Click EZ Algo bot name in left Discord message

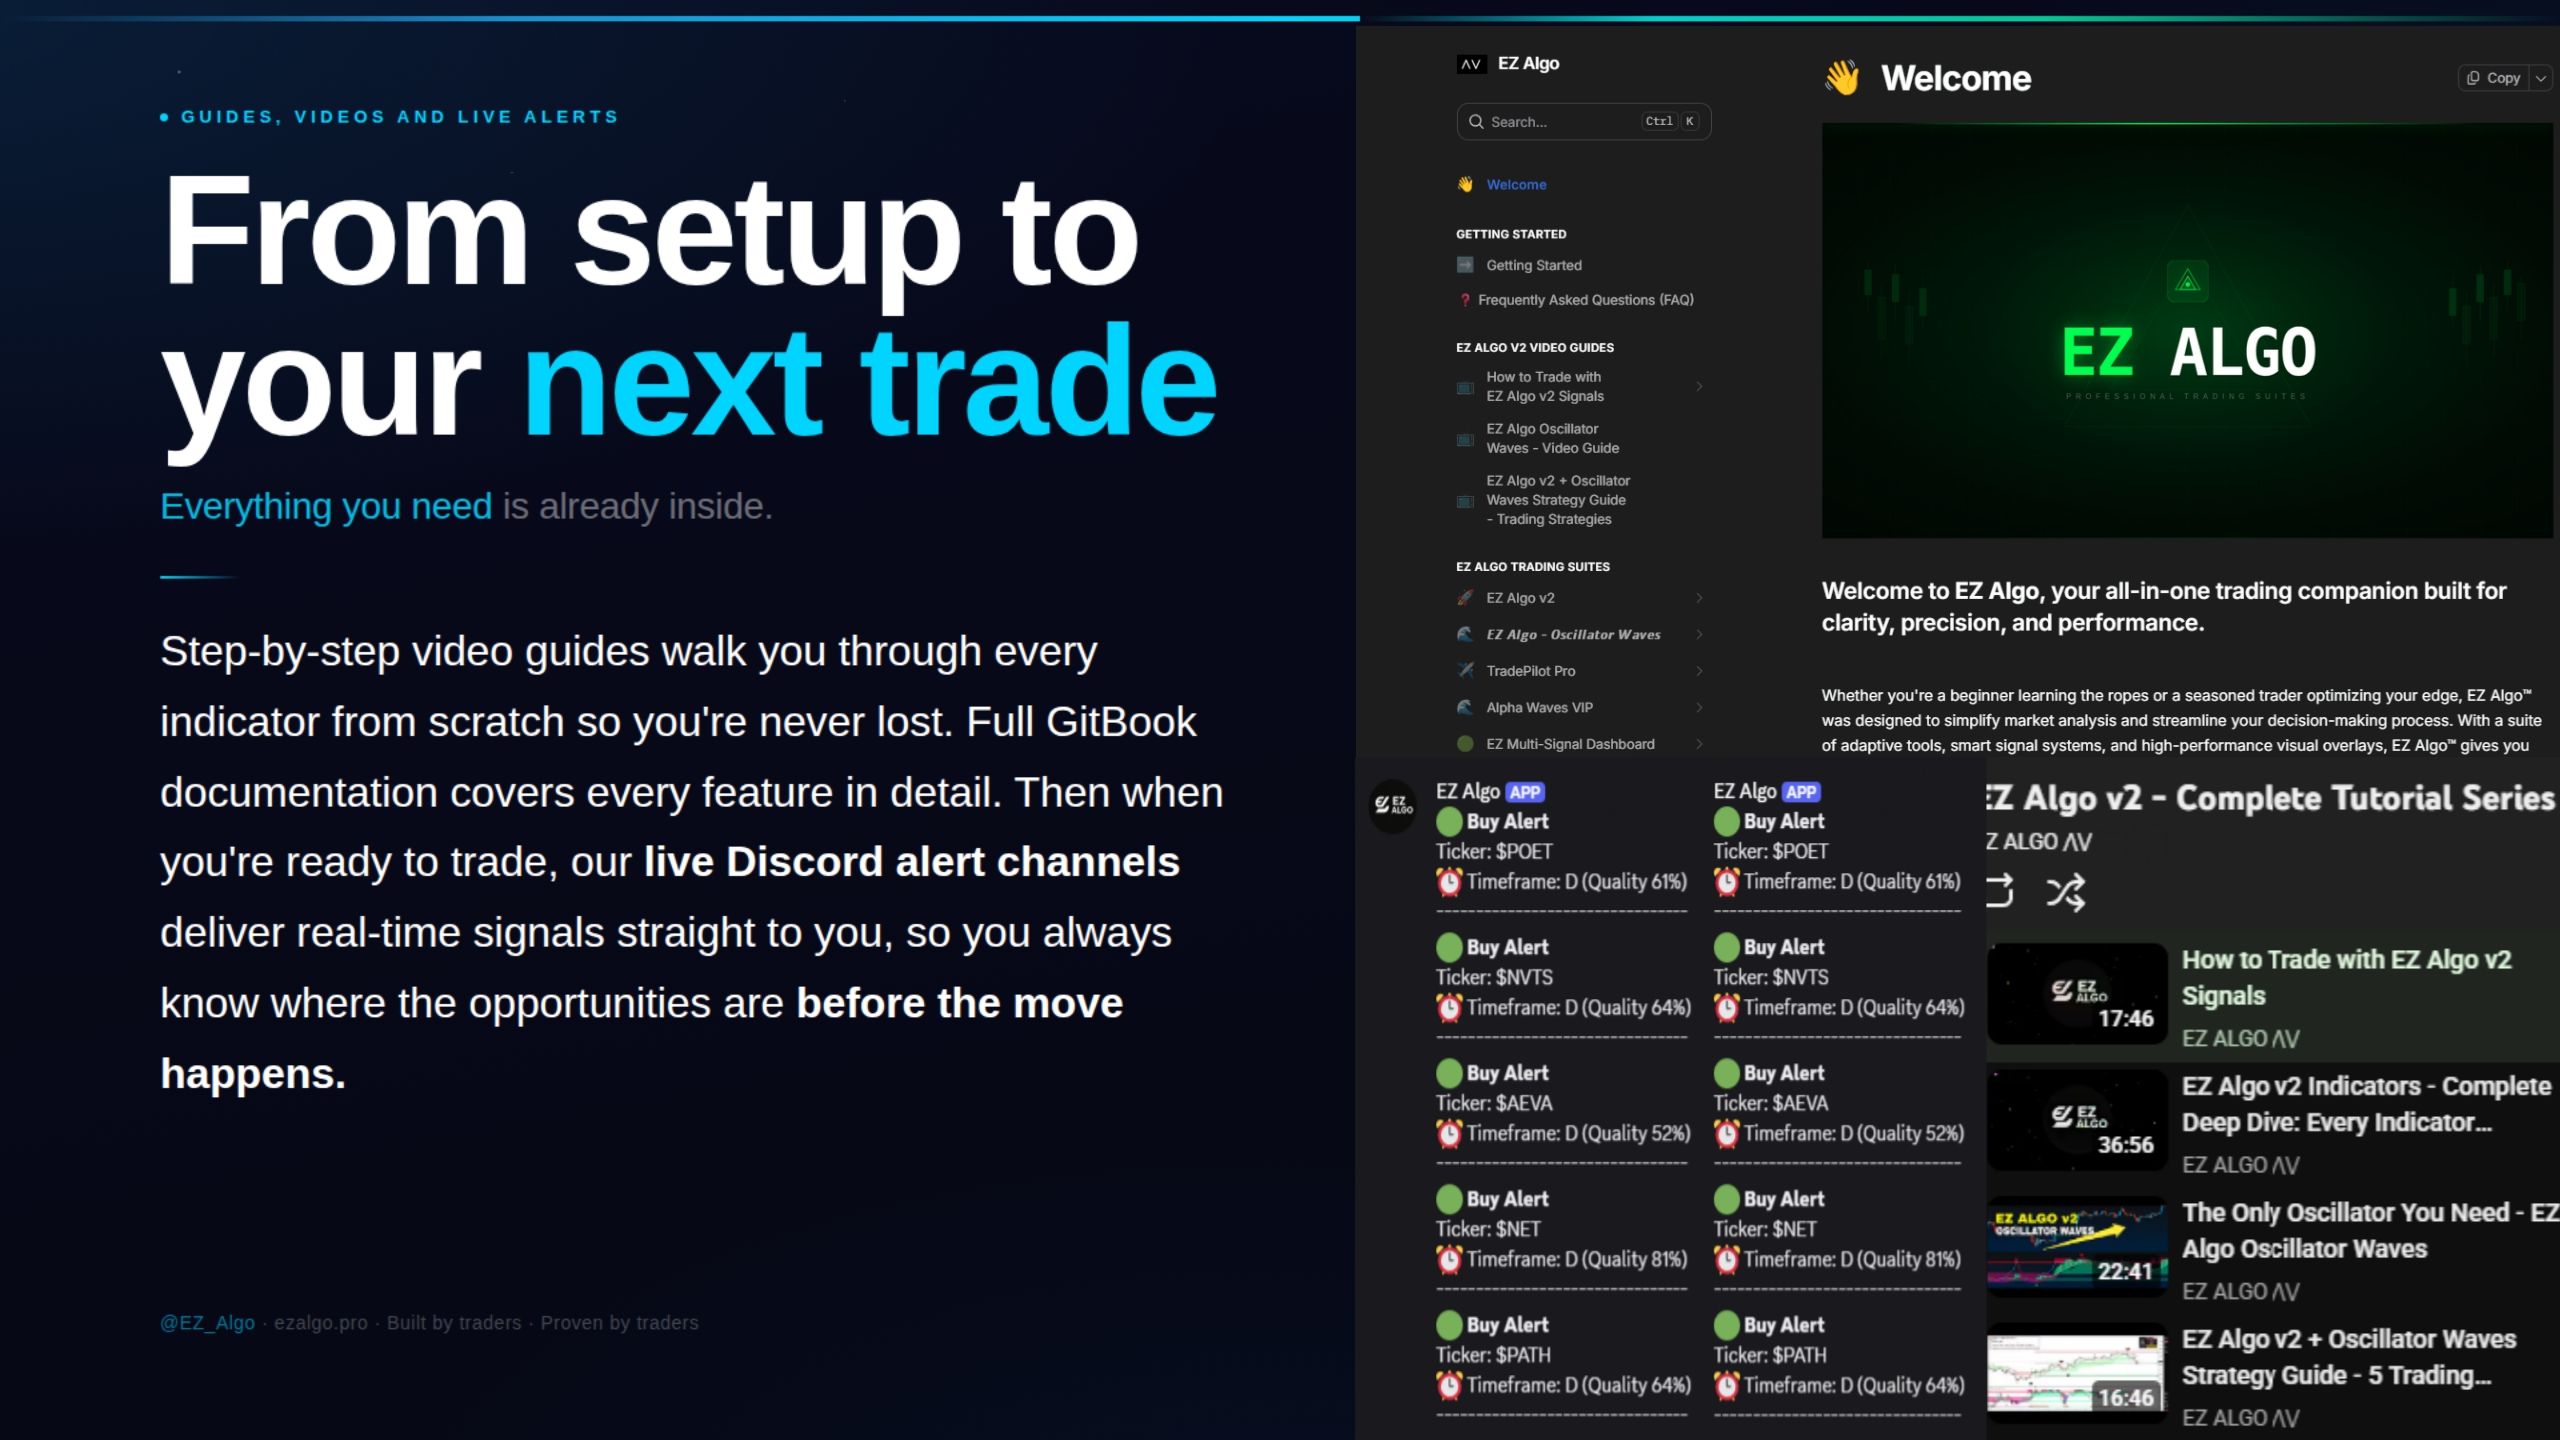(x=1468, y=792)
